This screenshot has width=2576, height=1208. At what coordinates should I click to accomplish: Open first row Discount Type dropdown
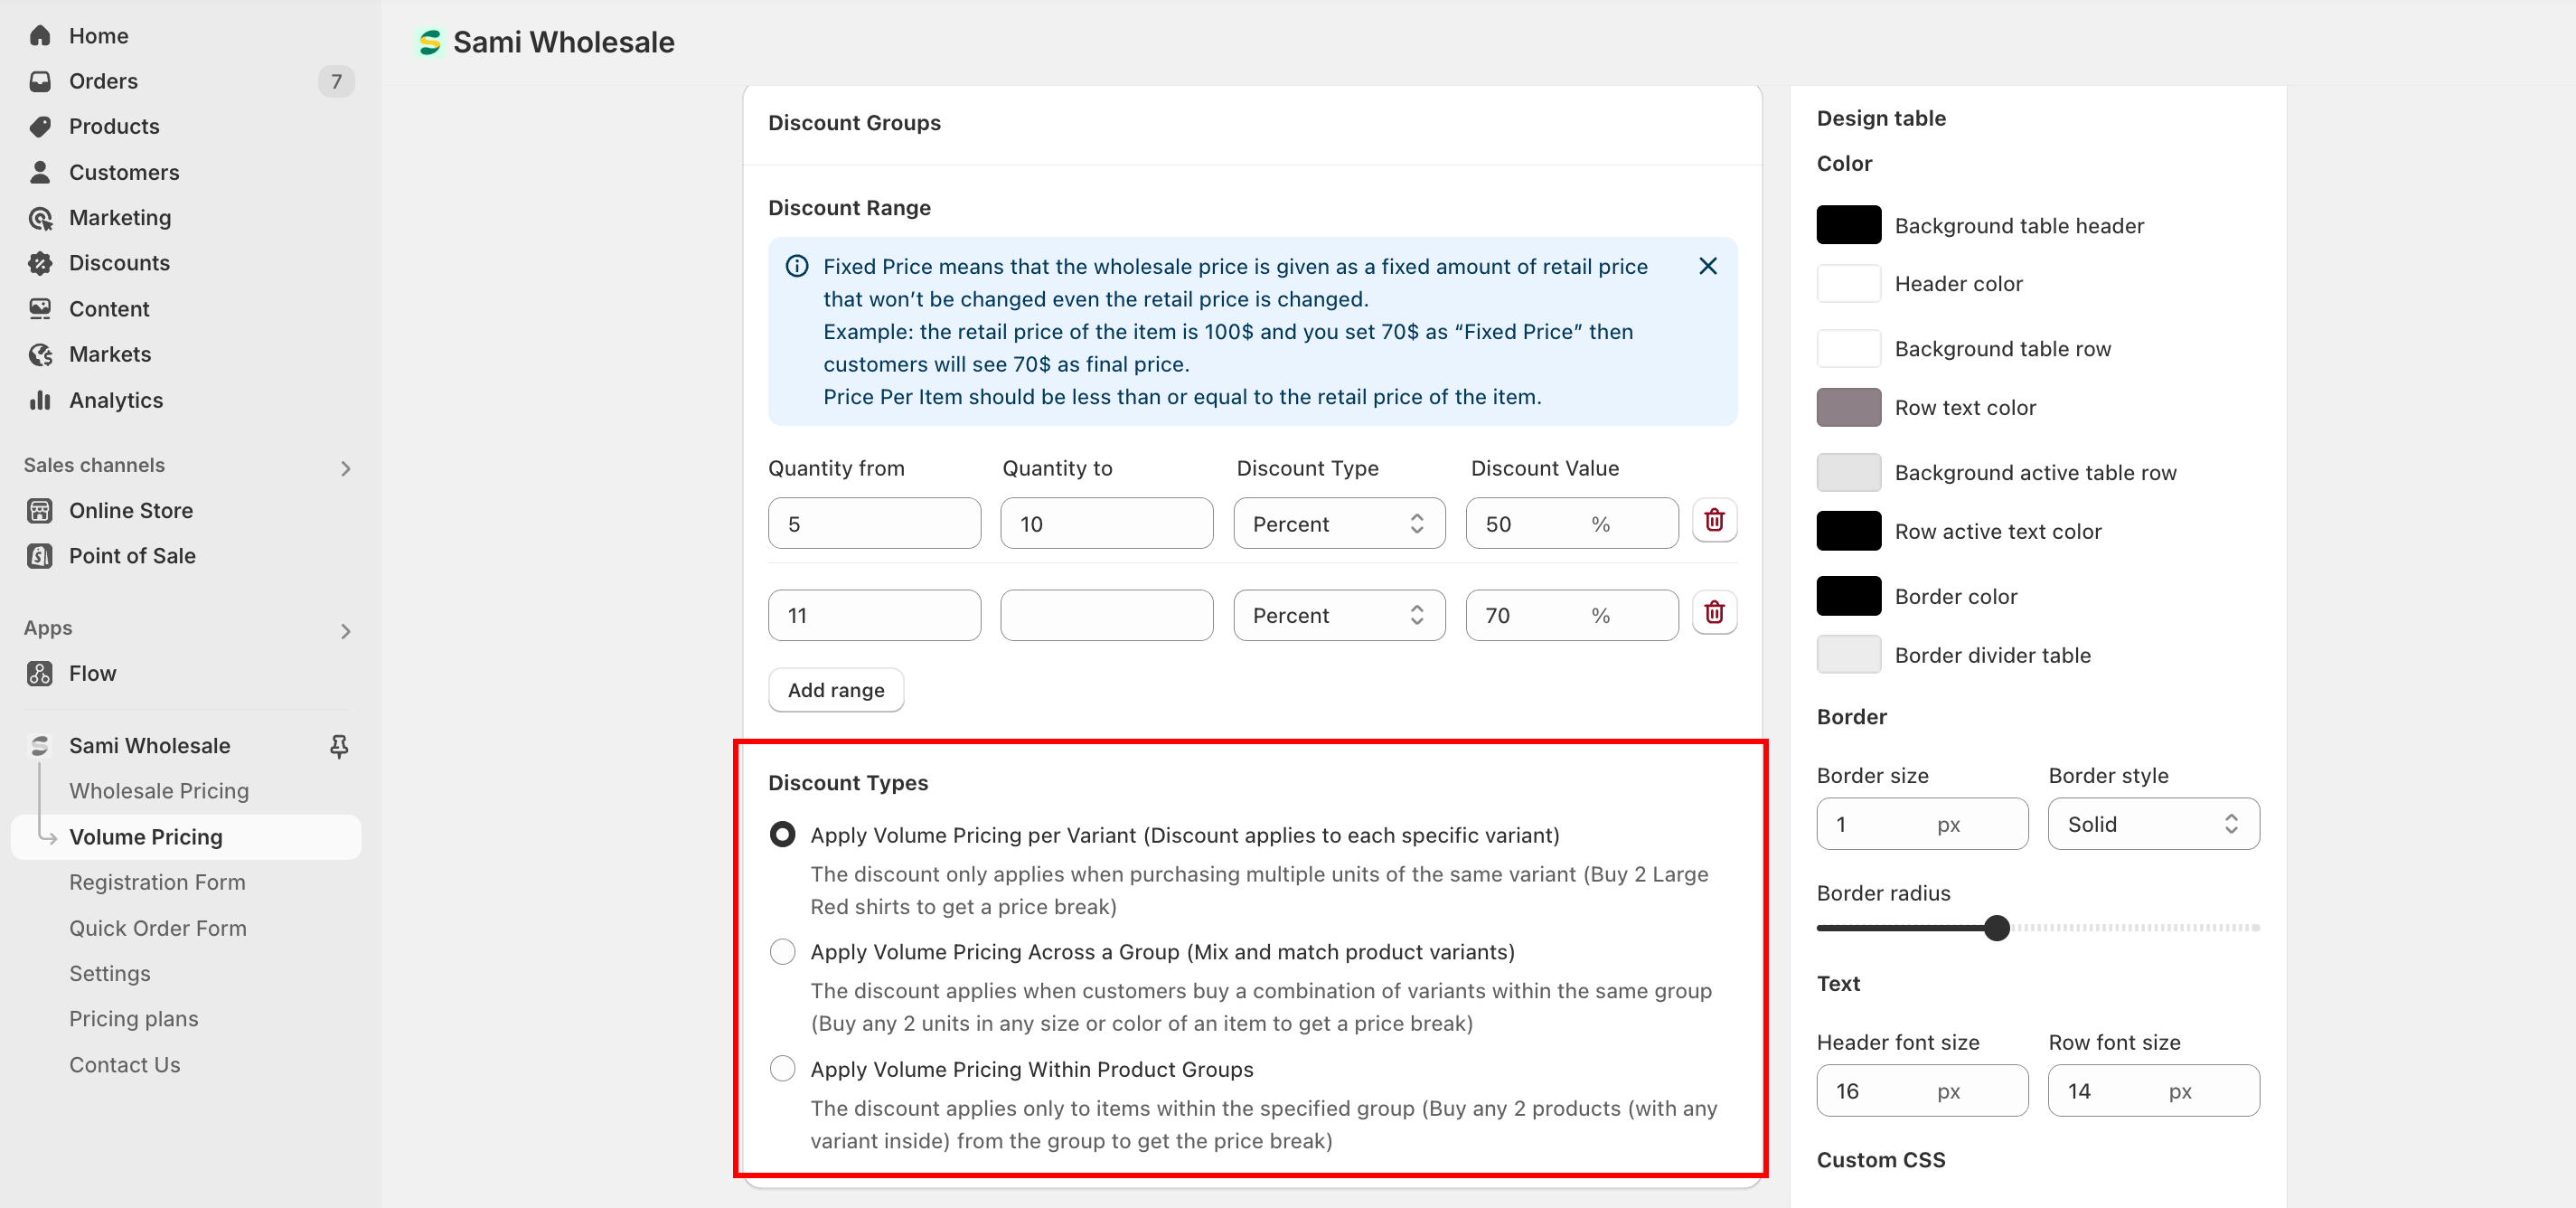(1338, 524)
